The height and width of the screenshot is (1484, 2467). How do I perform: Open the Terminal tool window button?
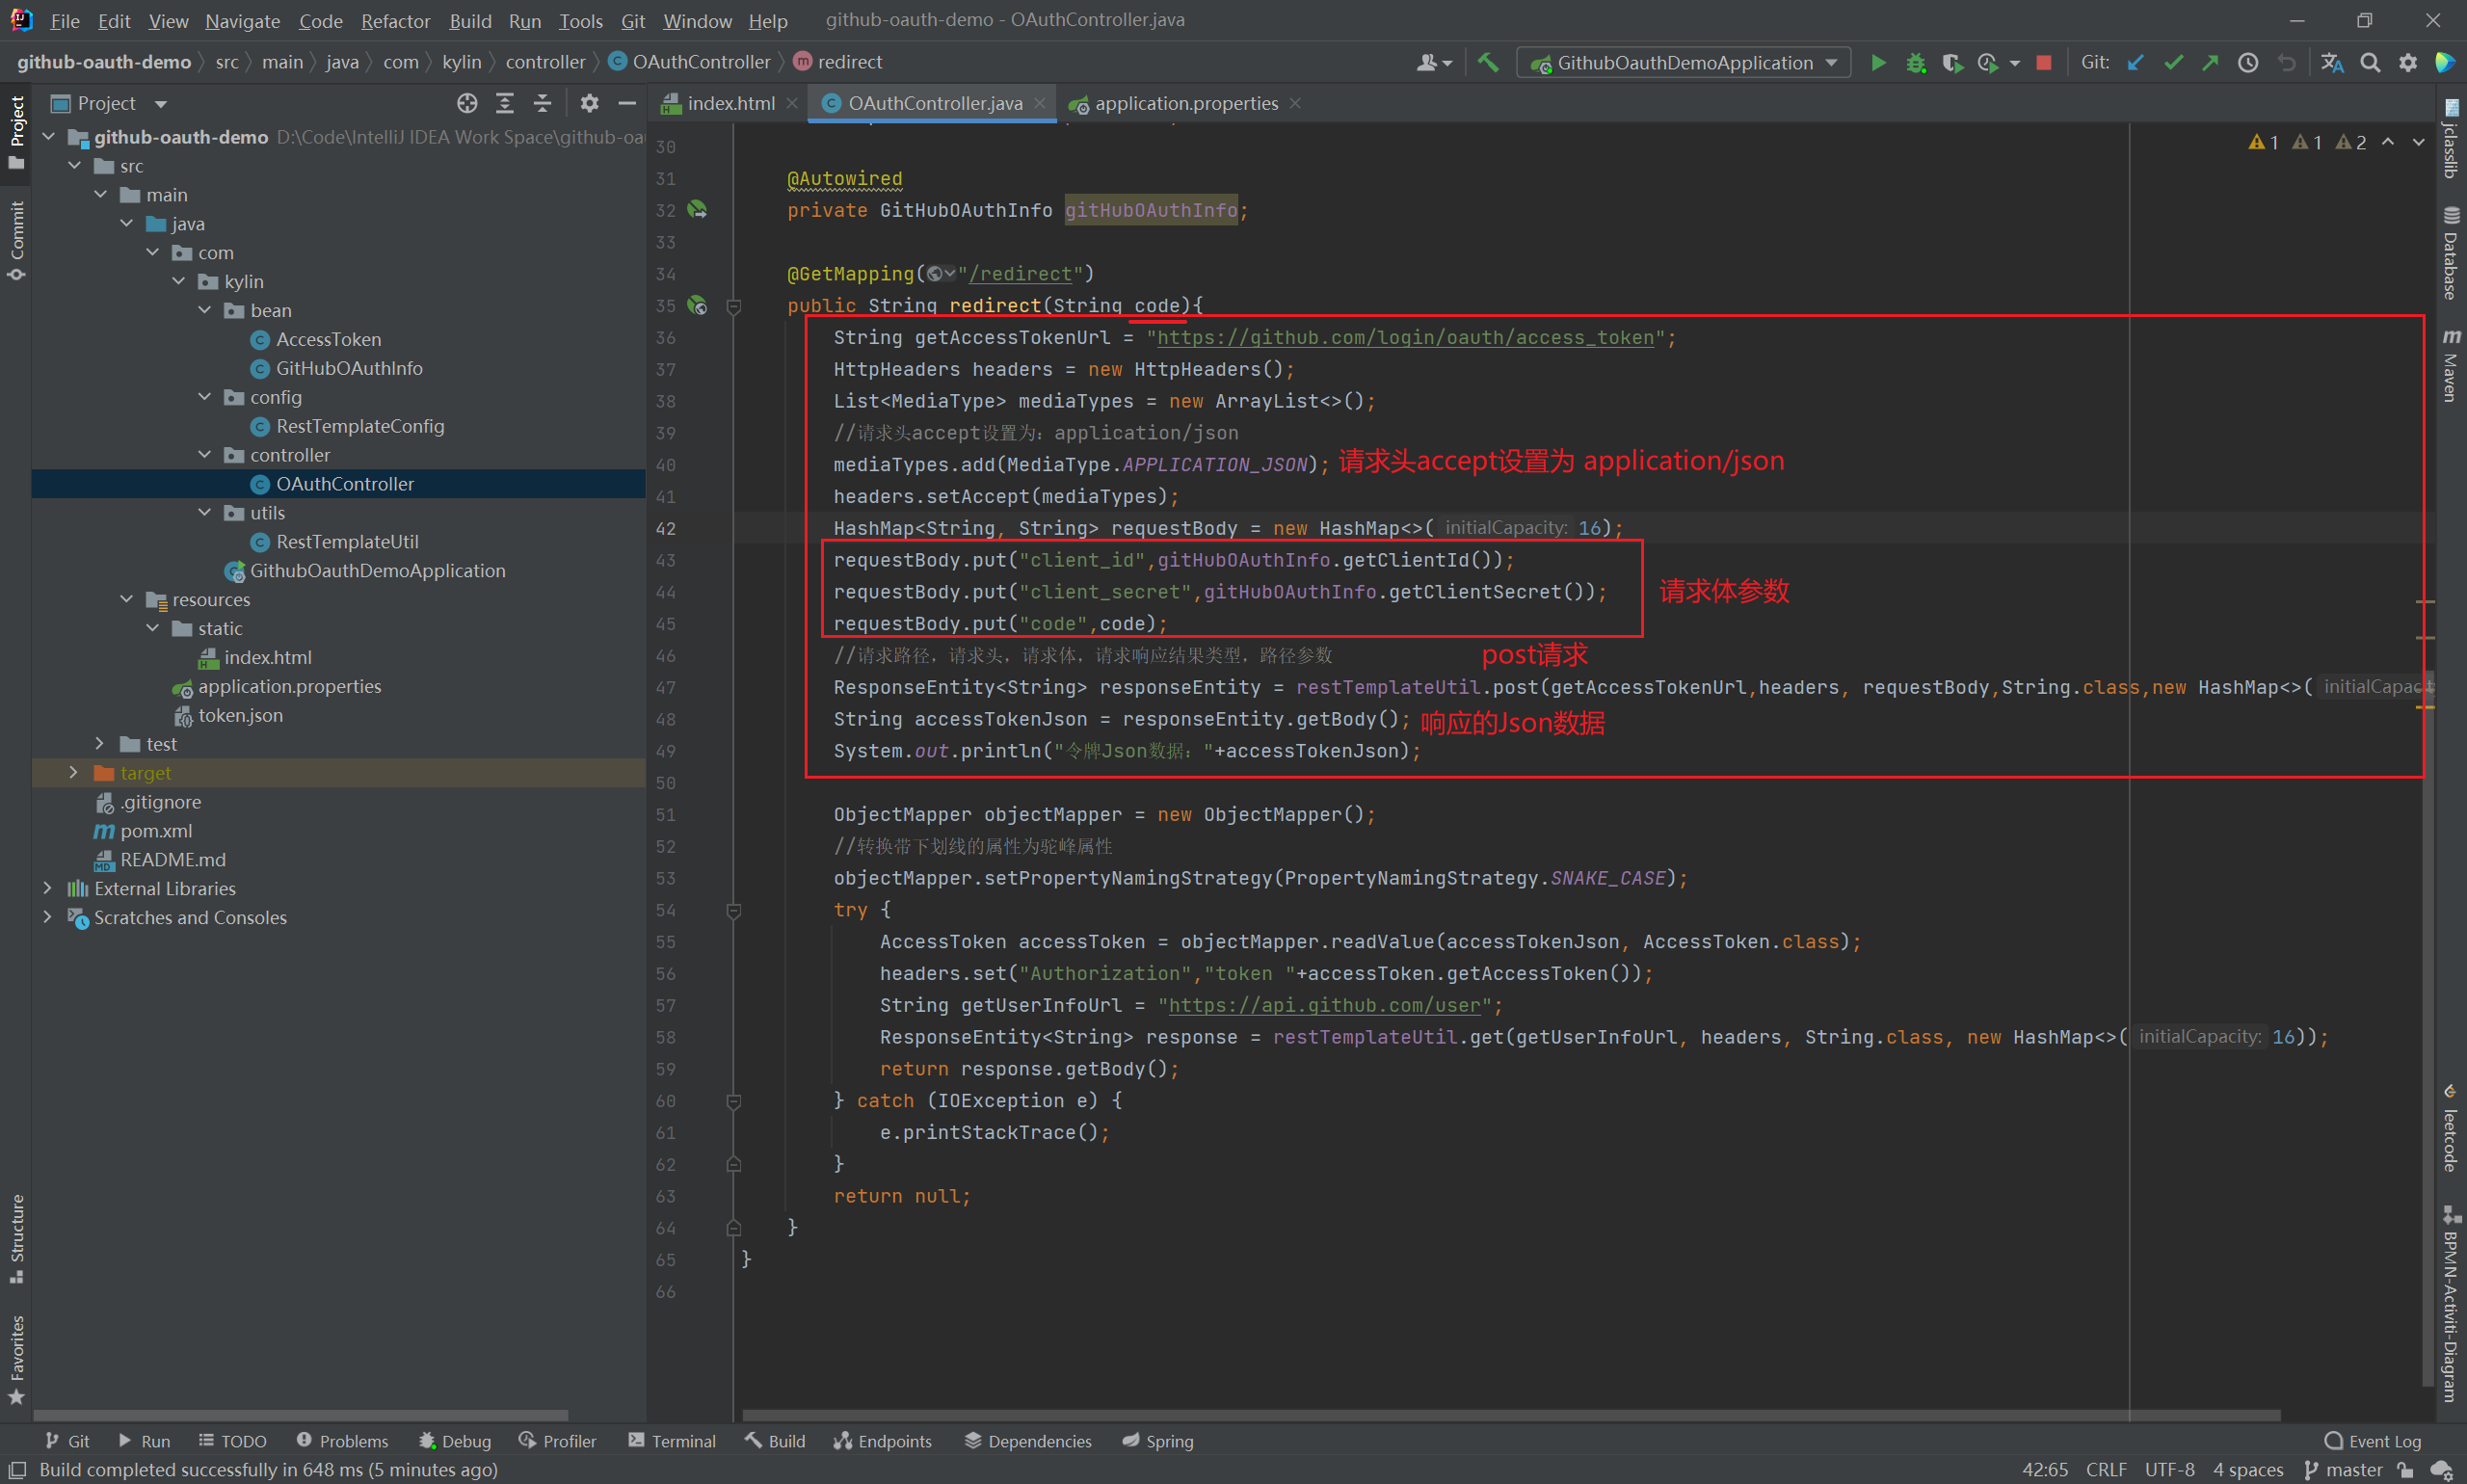pyautogui.click(x=672, y=1441)
